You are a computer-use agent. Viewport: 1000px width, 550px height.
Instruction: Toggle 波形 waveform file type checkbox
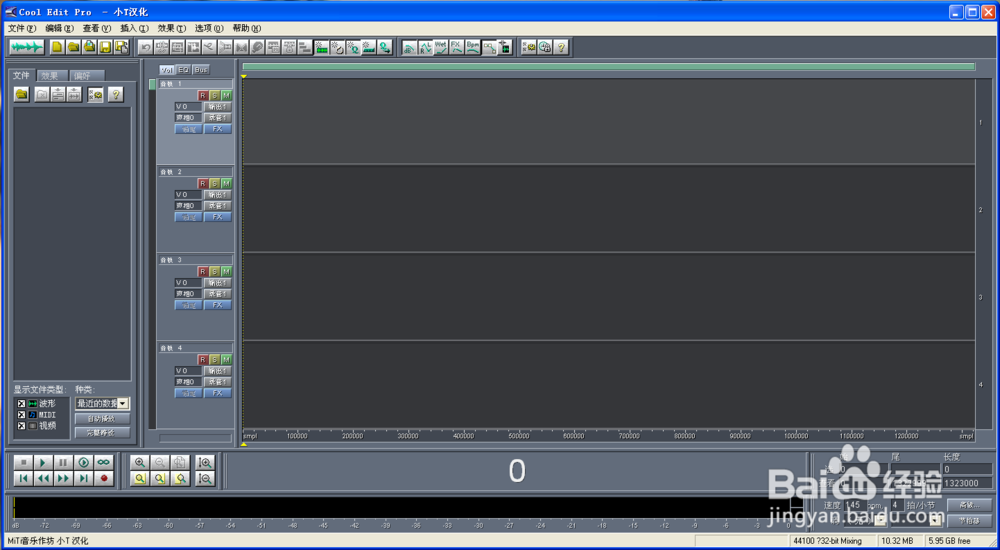coord(21,404)
